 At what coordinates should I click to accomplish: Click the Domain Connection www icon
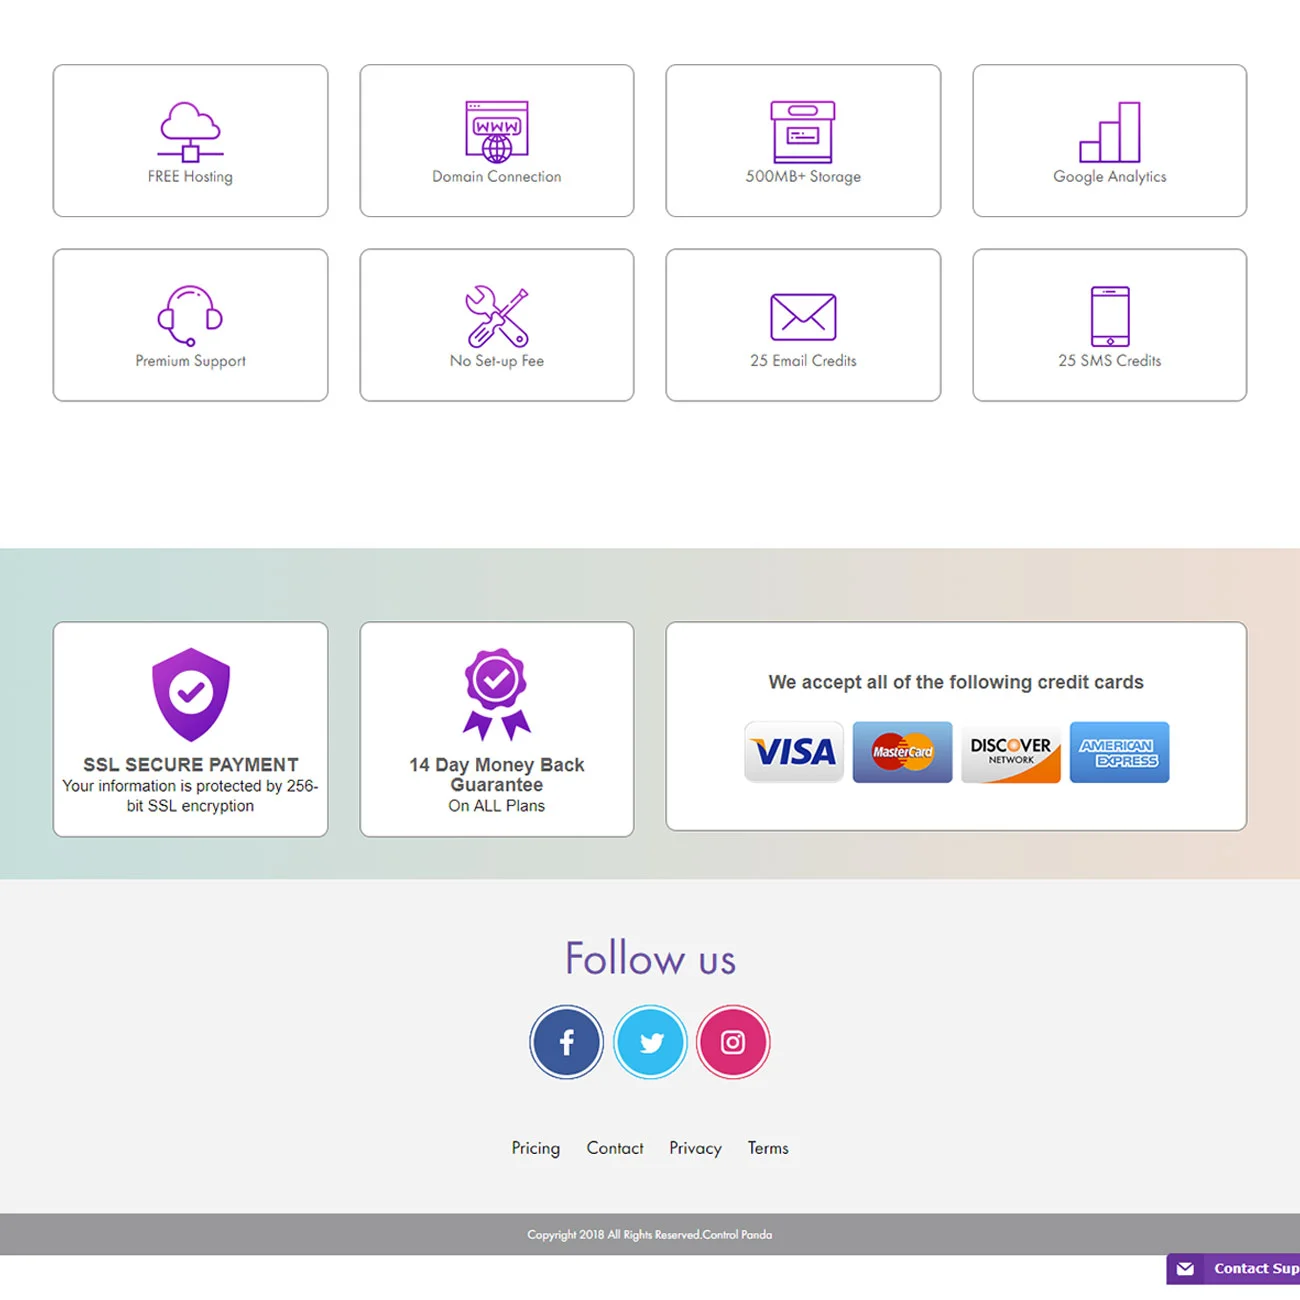pyautogui.click(x=496, y=131)
